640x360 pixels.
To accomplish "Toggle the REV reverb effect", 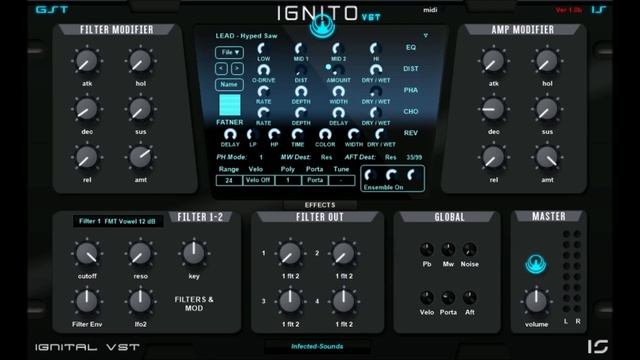I will point(411,133).
